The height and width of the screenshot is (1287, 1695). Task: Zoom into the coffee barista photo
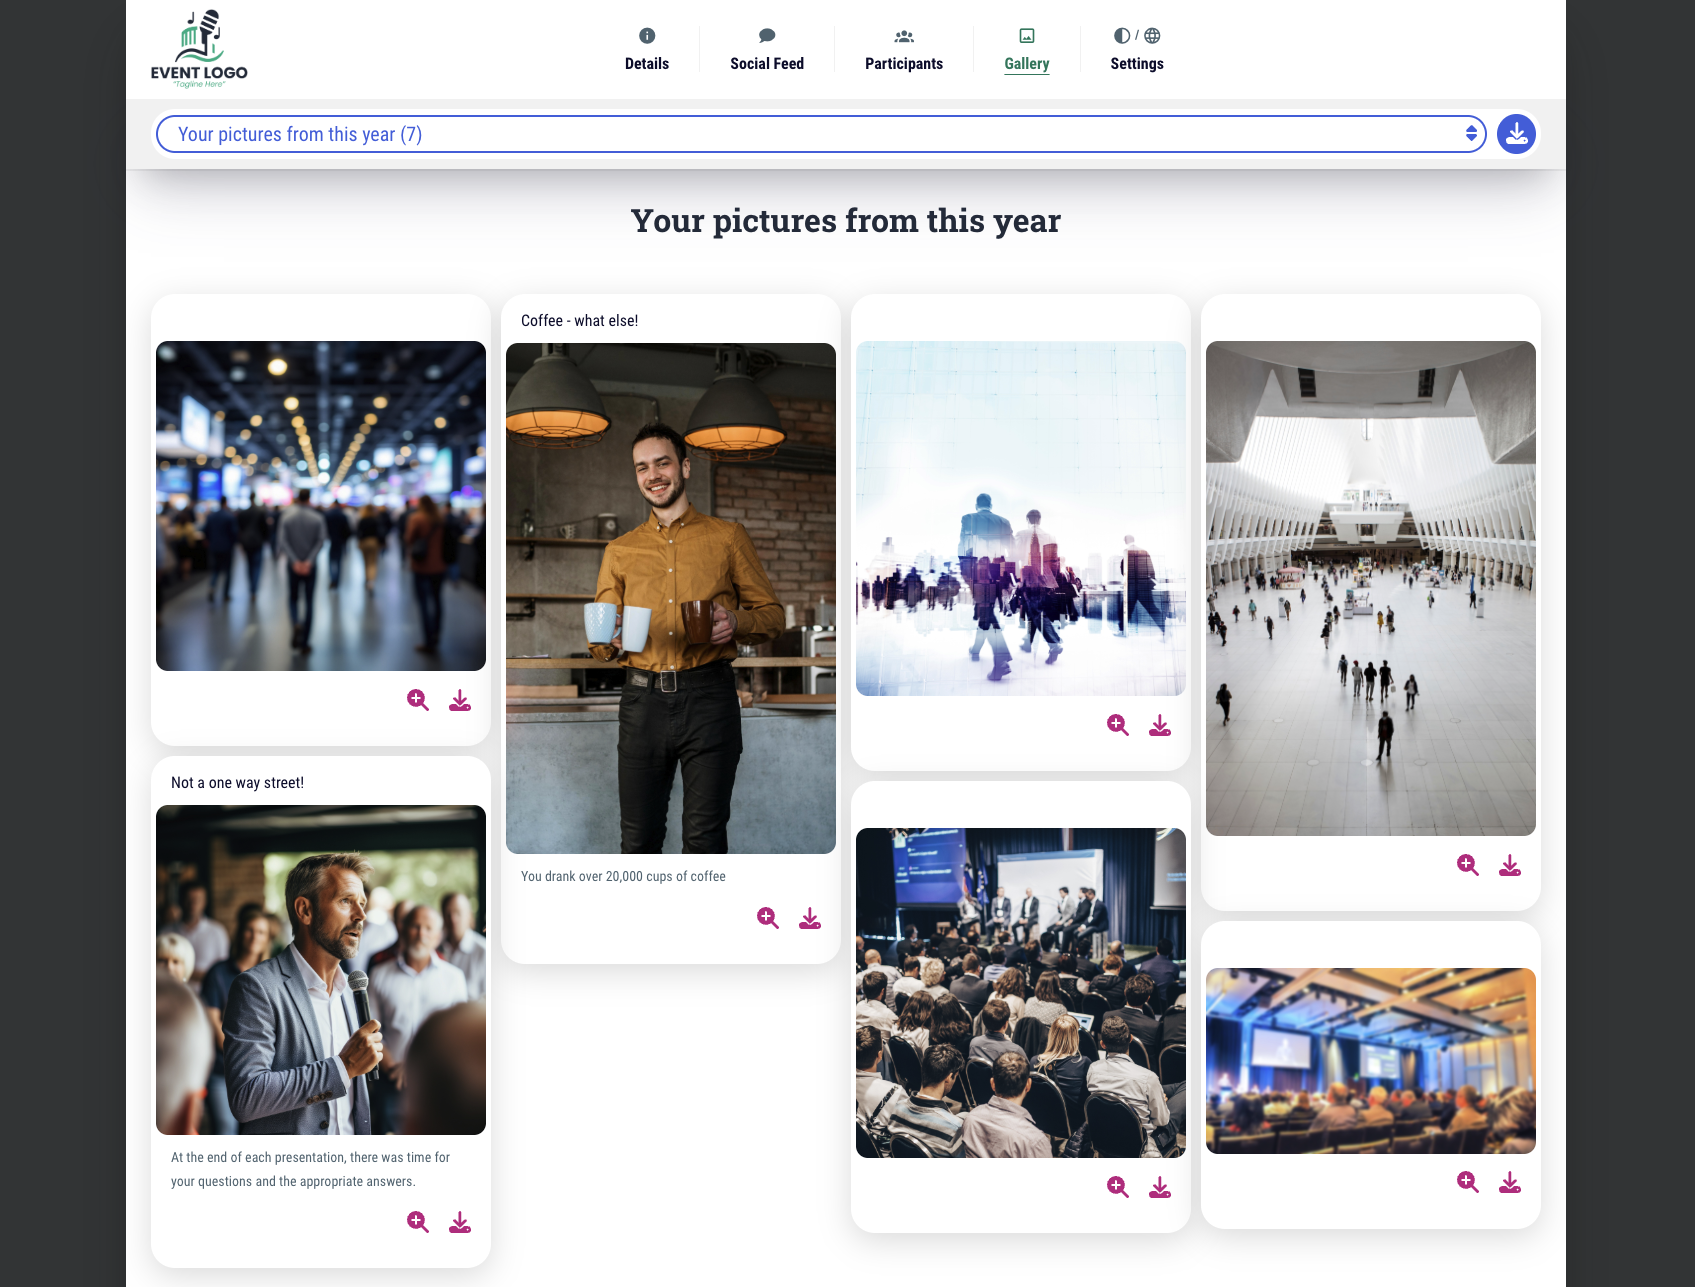(x=767, y=918)
